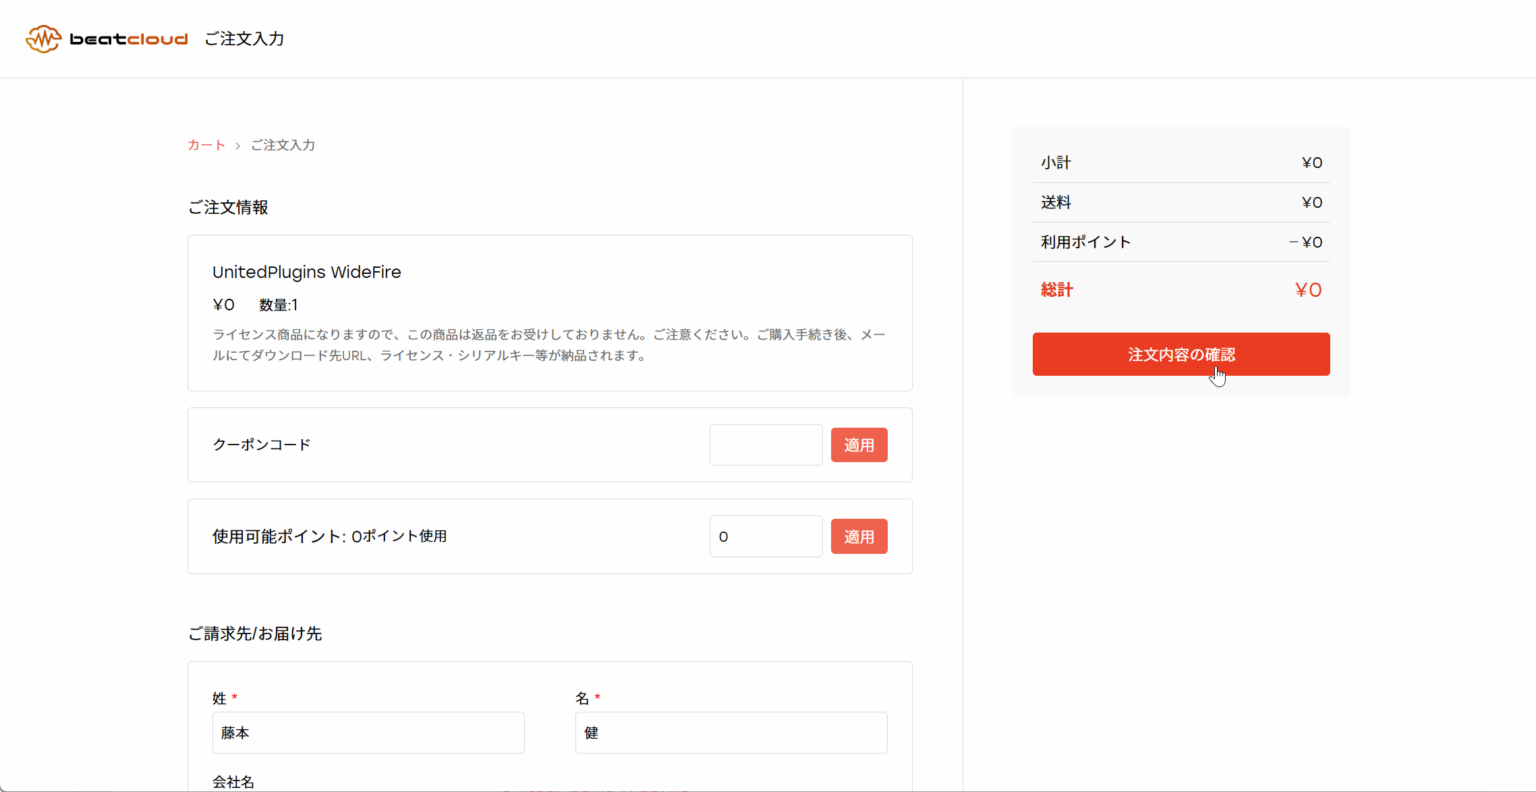Click the 名 field containing 健
Image resolution: width=1536 pixels, height=792 pixels.
(730, 733)
